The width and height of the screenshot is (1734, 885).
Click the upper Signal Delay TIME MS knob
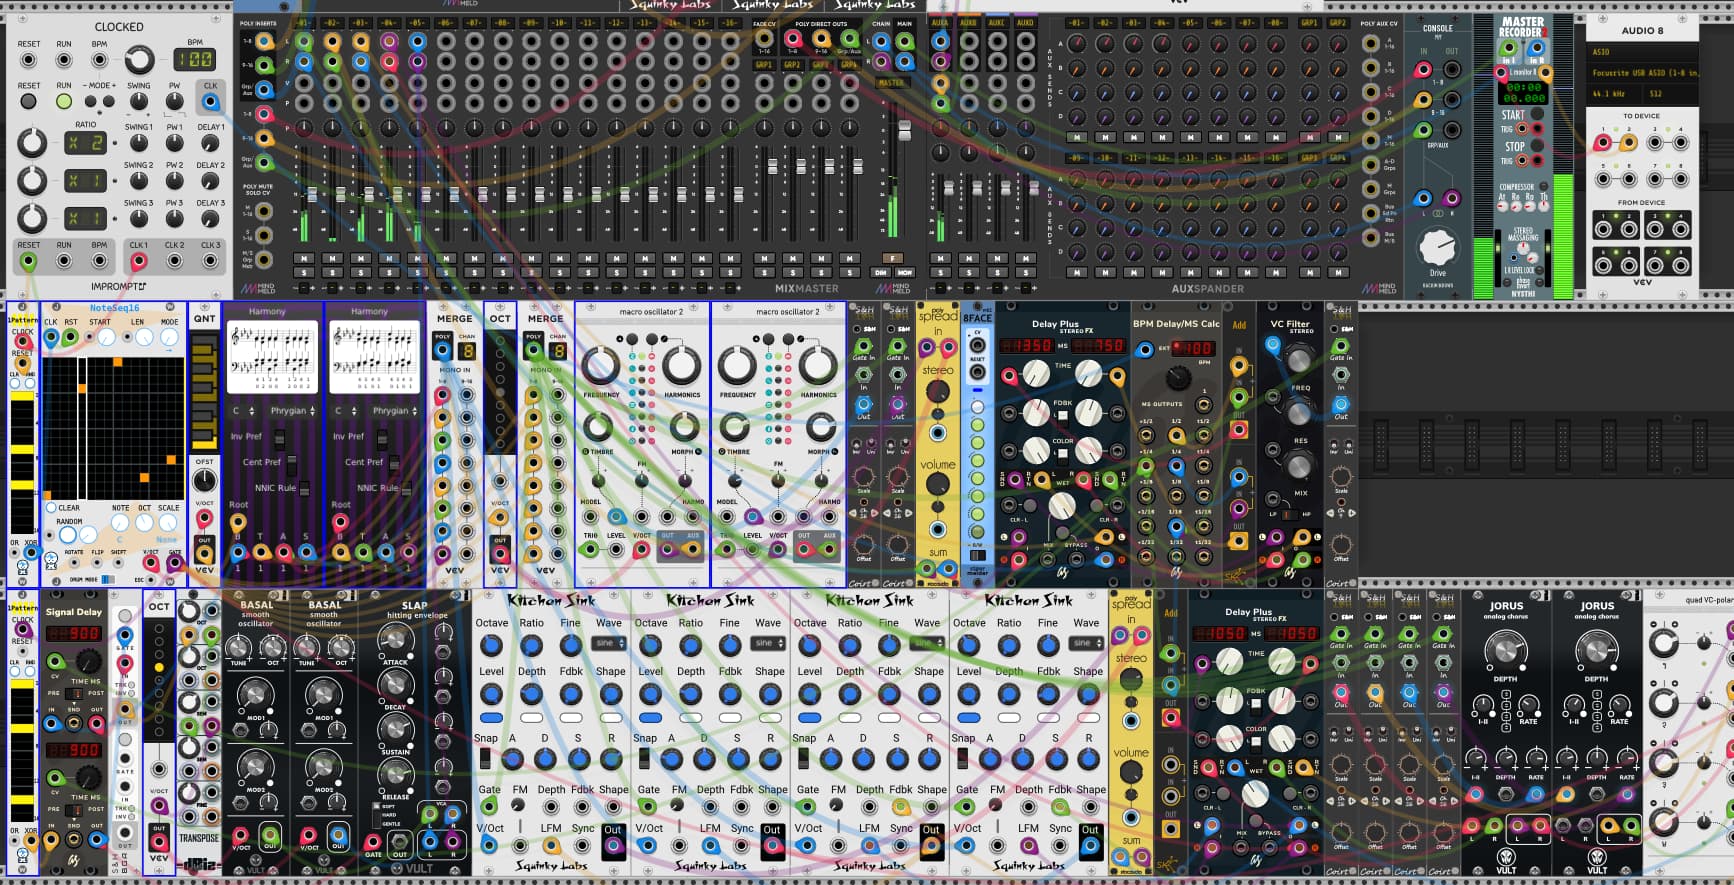tap(88, 661)
